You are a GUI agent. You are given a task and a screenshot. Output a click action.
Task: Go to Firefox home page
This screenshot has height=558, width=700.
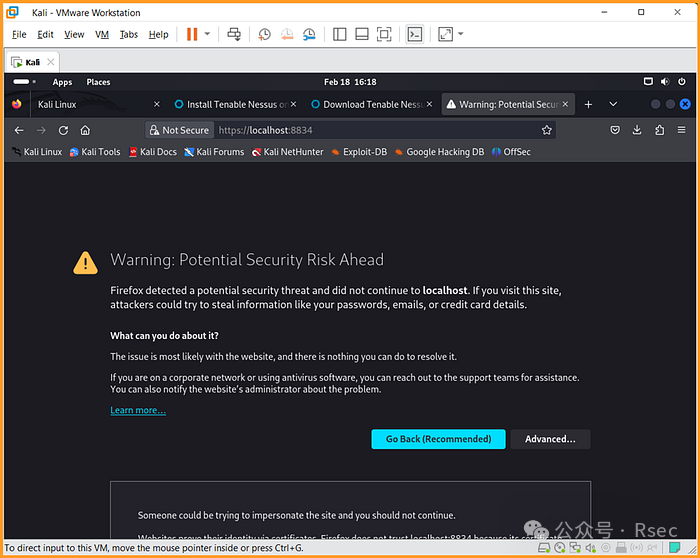tap(85, 130)
